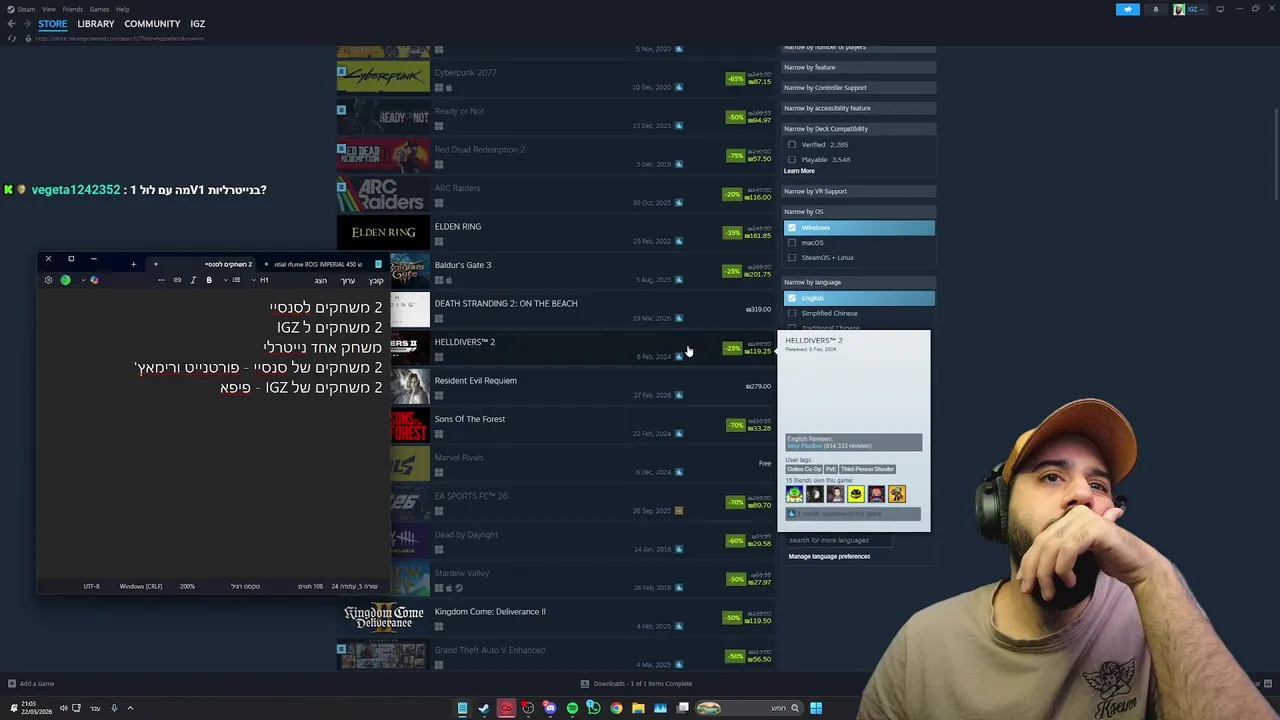Collapse Narrow by Deck Compatibility section
This screenshot has height=720, width=1280.
point(858,129)
